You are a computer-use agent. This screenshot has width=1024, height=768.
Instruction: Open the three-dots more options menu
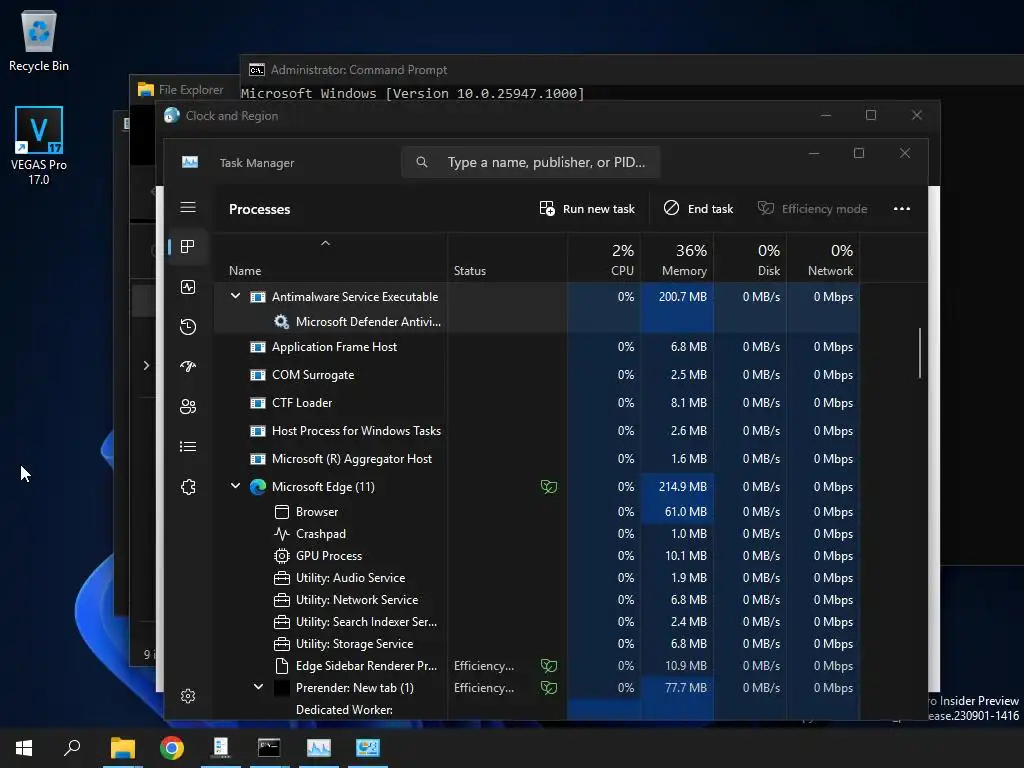tap(902, 209)
